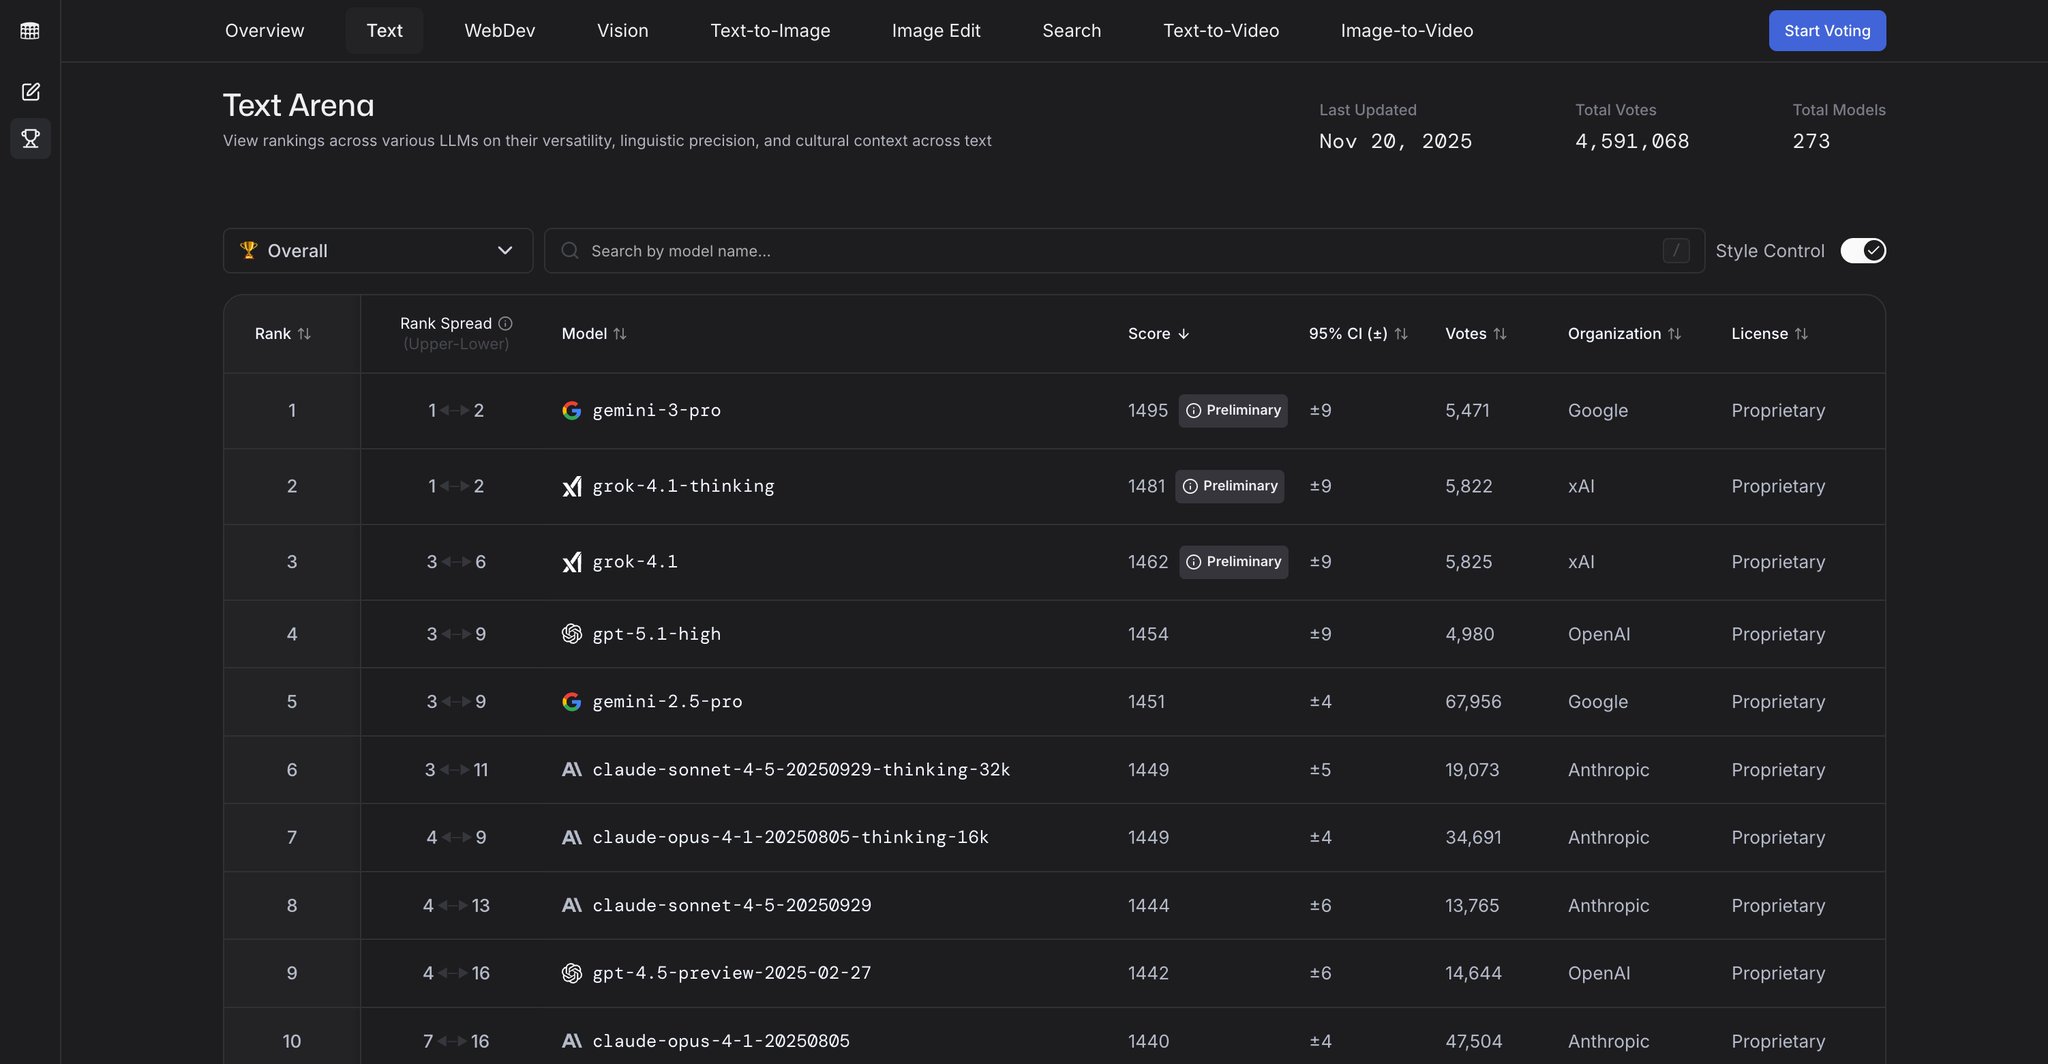This screenshot has width=2048, height=1064.
Task: Sort by Model column arrows
Action: pyautogui.click(x=620, y=334)
